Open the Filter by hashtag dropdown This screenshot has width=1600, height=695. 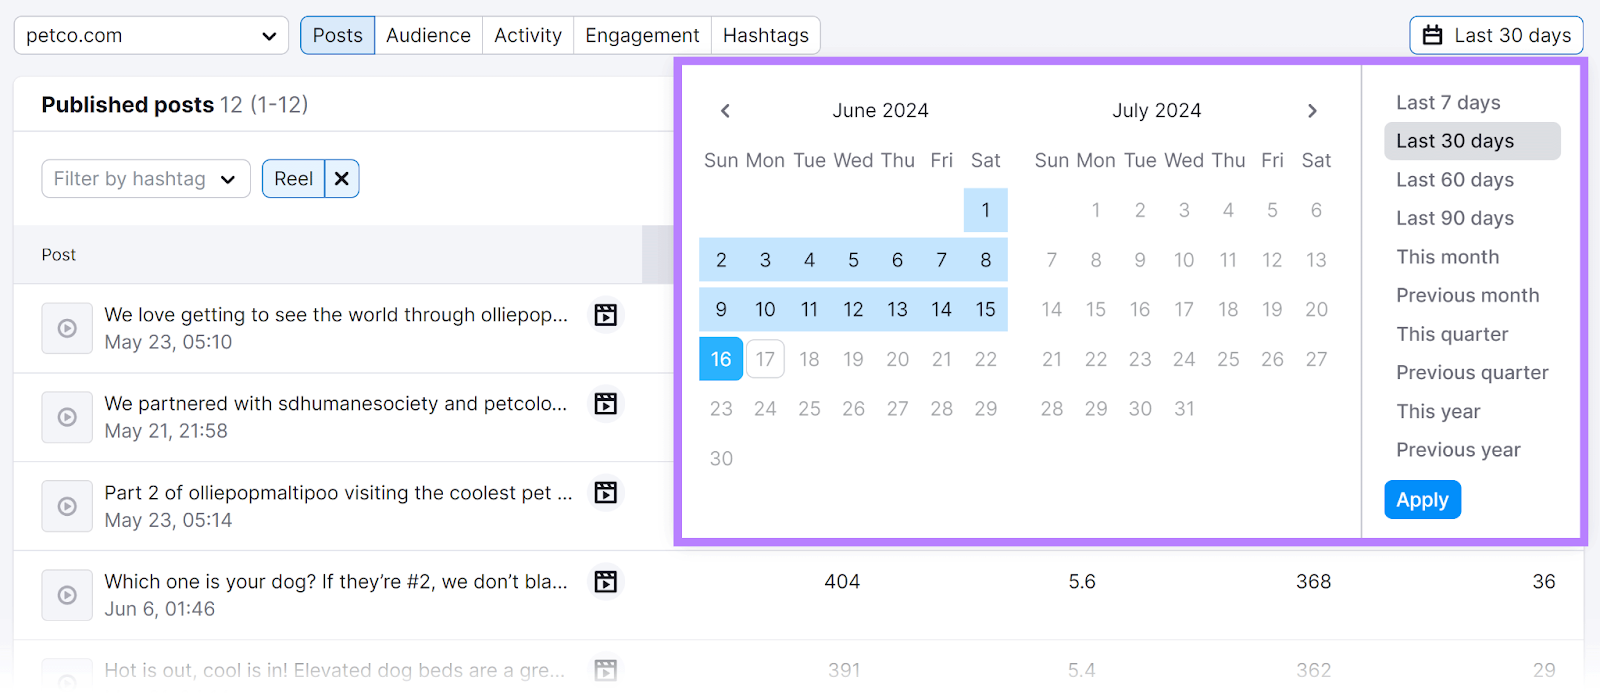pos(144,178)
